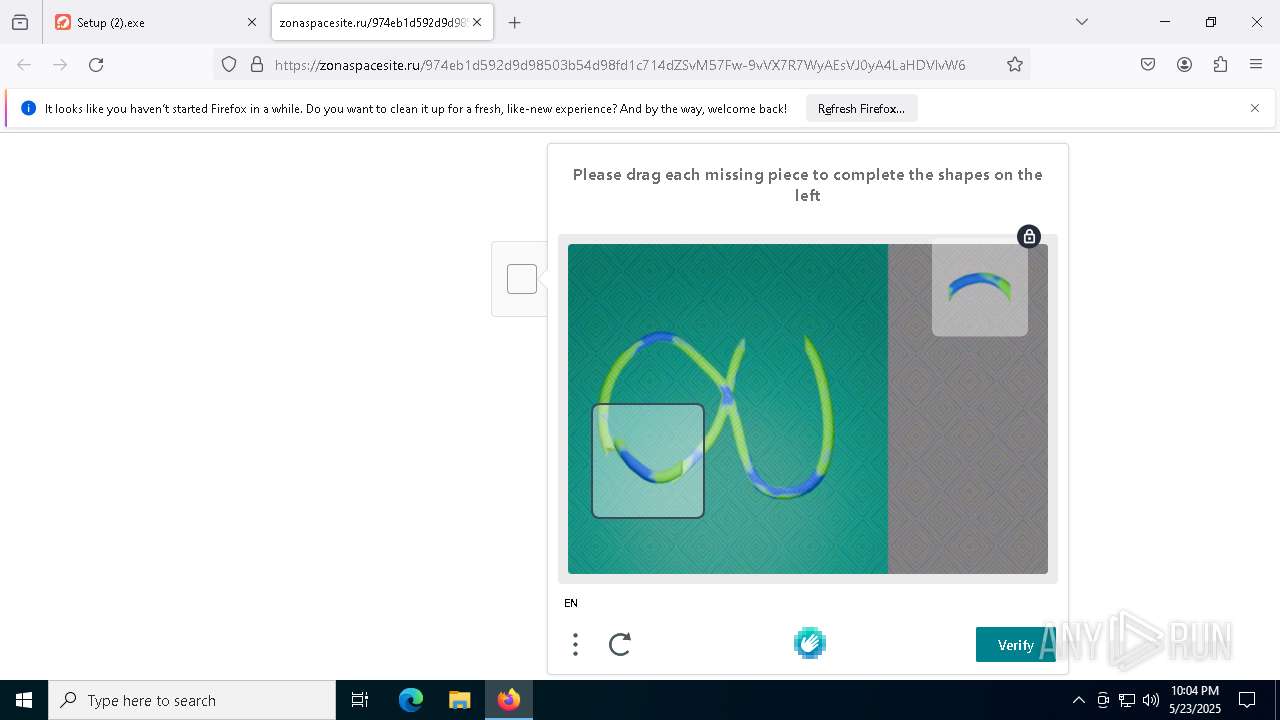Open File Explorer from taskbar
The width and height of the screenshot is (1280, 720).
tap(460, 700)
